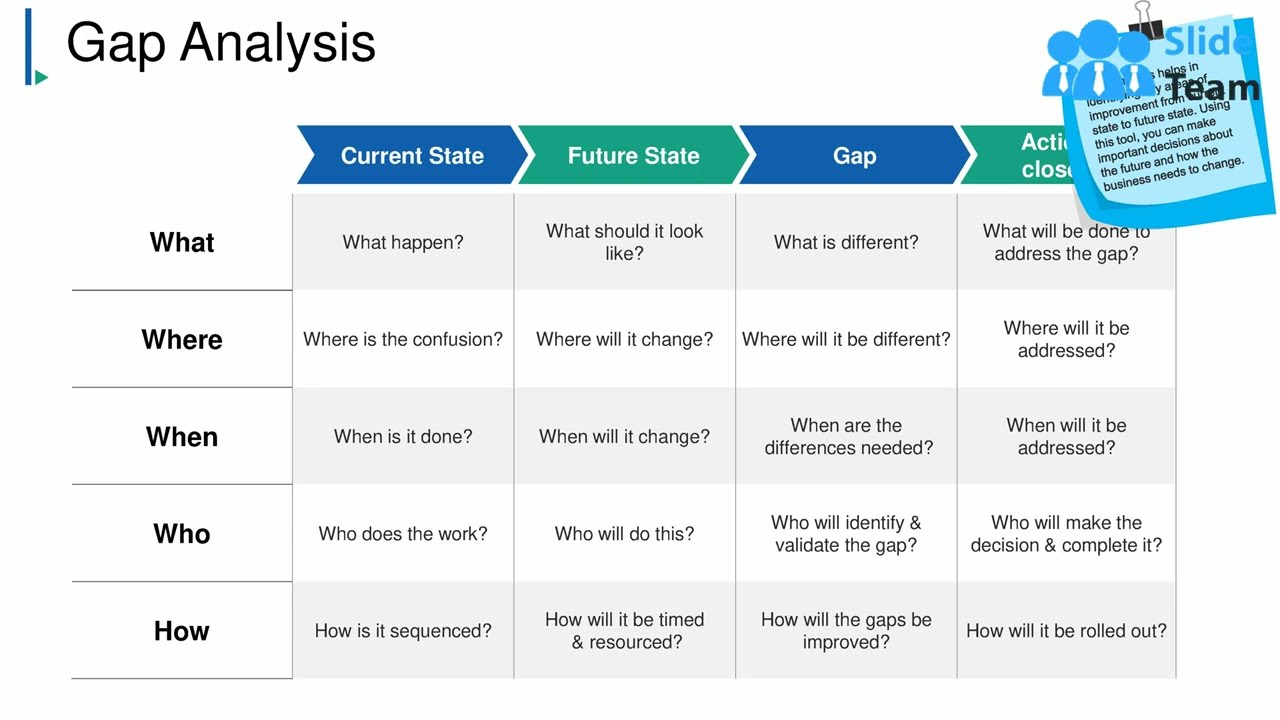The width and height of the screenshot is (1280, 720).
Task: Click the Gap arrow header
Action: [x=854, y=156]
